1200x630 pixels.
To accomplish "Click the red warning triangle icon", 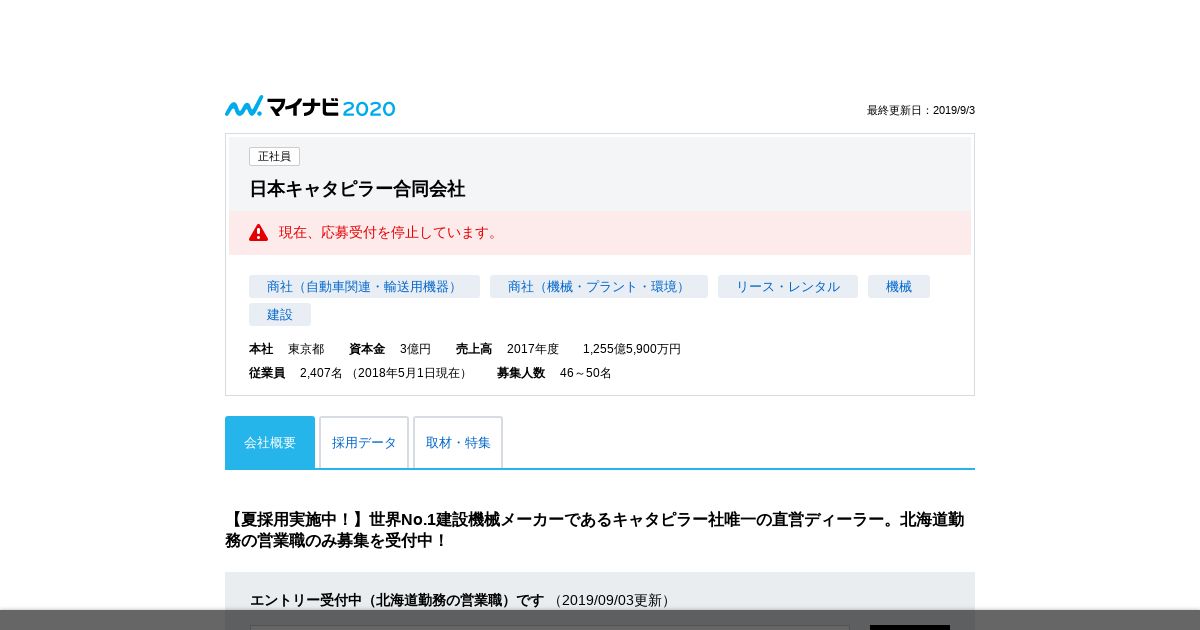I will click(x=259, y=232).
